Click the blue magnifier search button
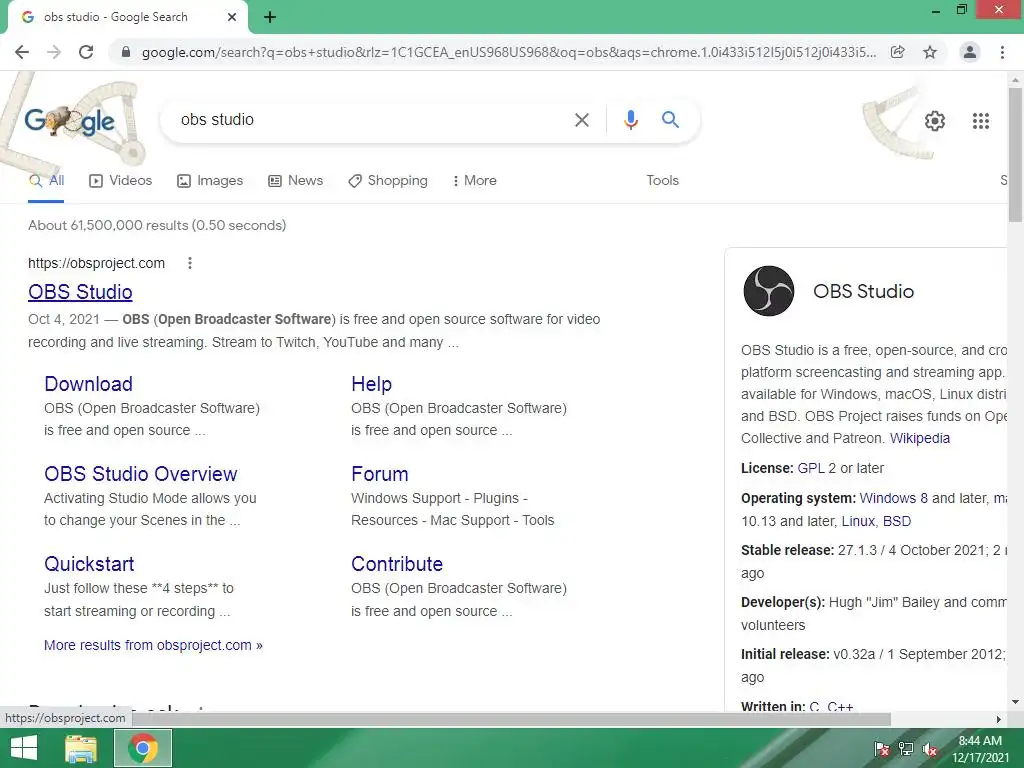The width and height of the screenshot is (1024, 768). 670,120
